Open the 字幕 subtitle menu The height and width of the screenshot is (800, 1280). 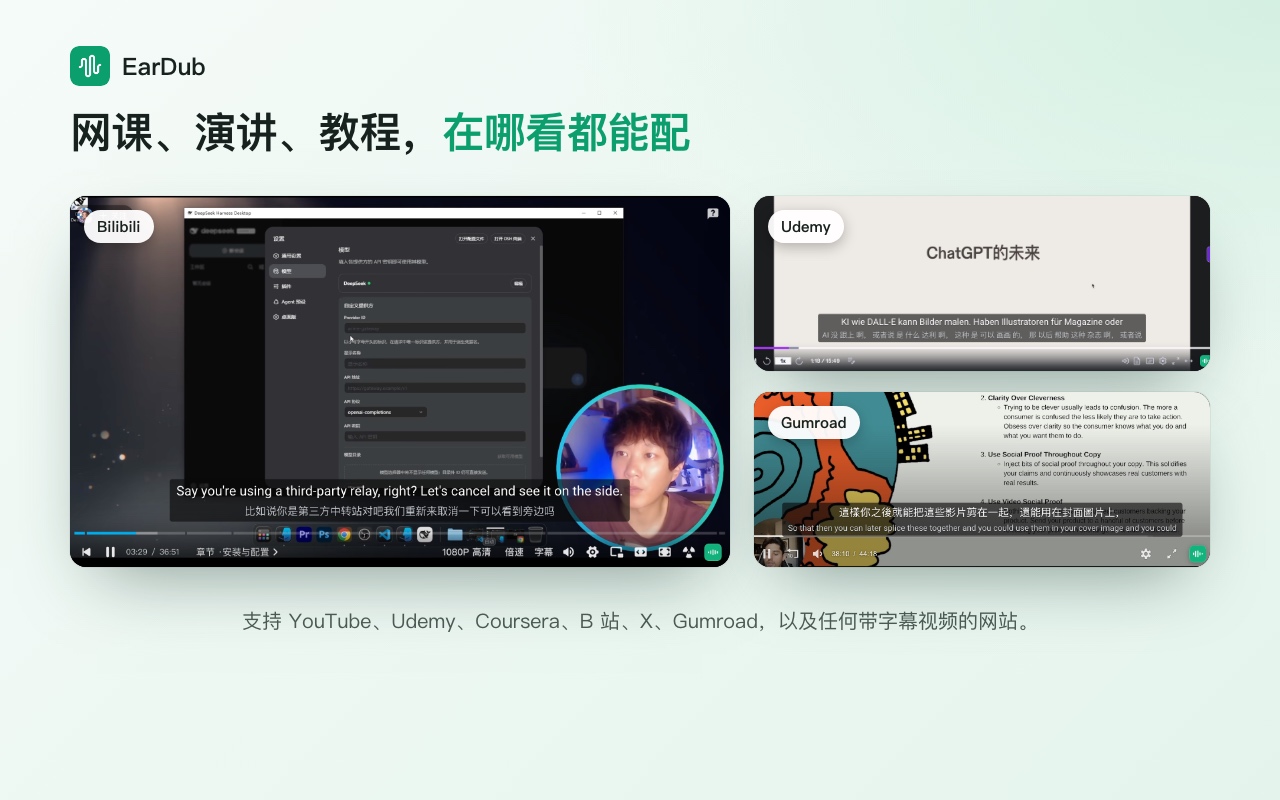point(543,552)
